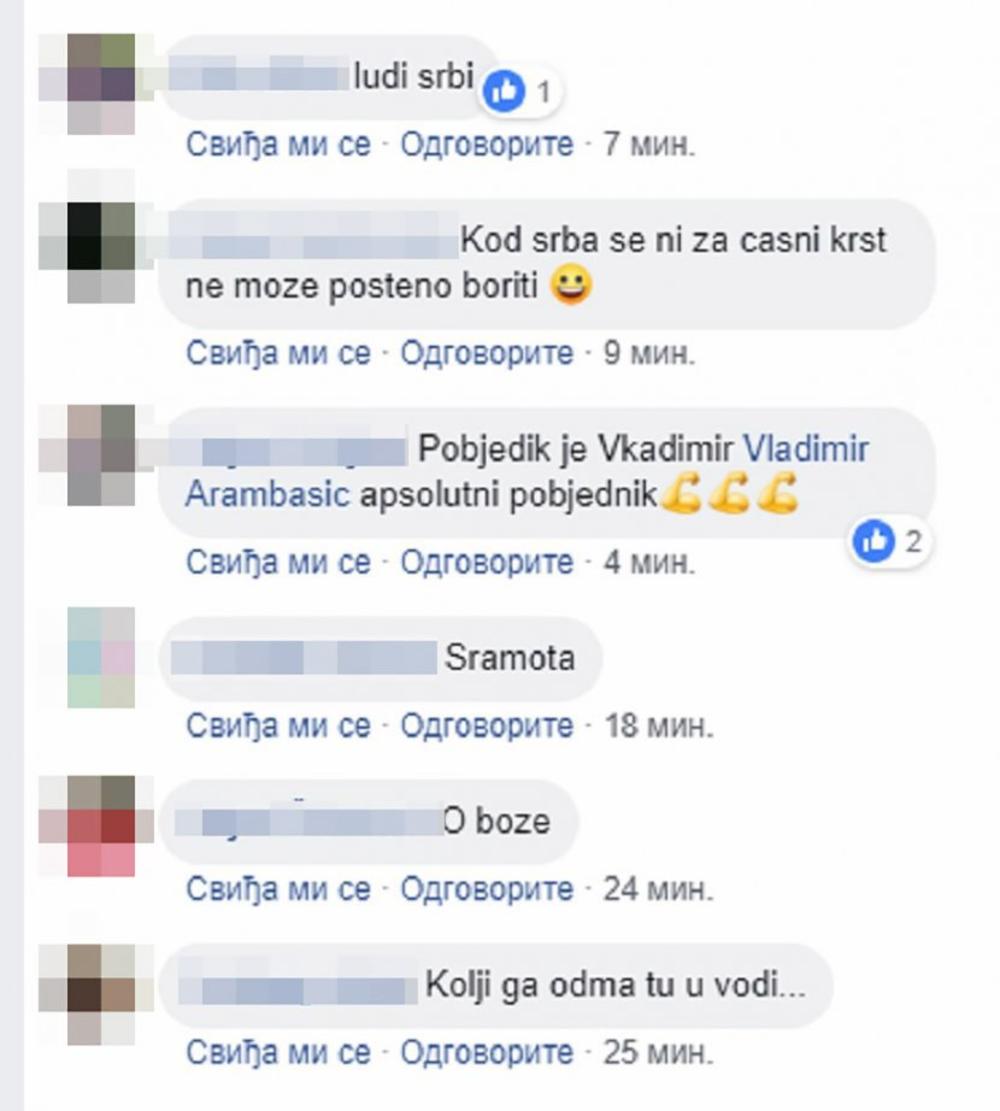The height and width of the screenshot is (1111, 1000).
Task: Open avatar beside 'Sramota' comment
Action: coord(101,658)
